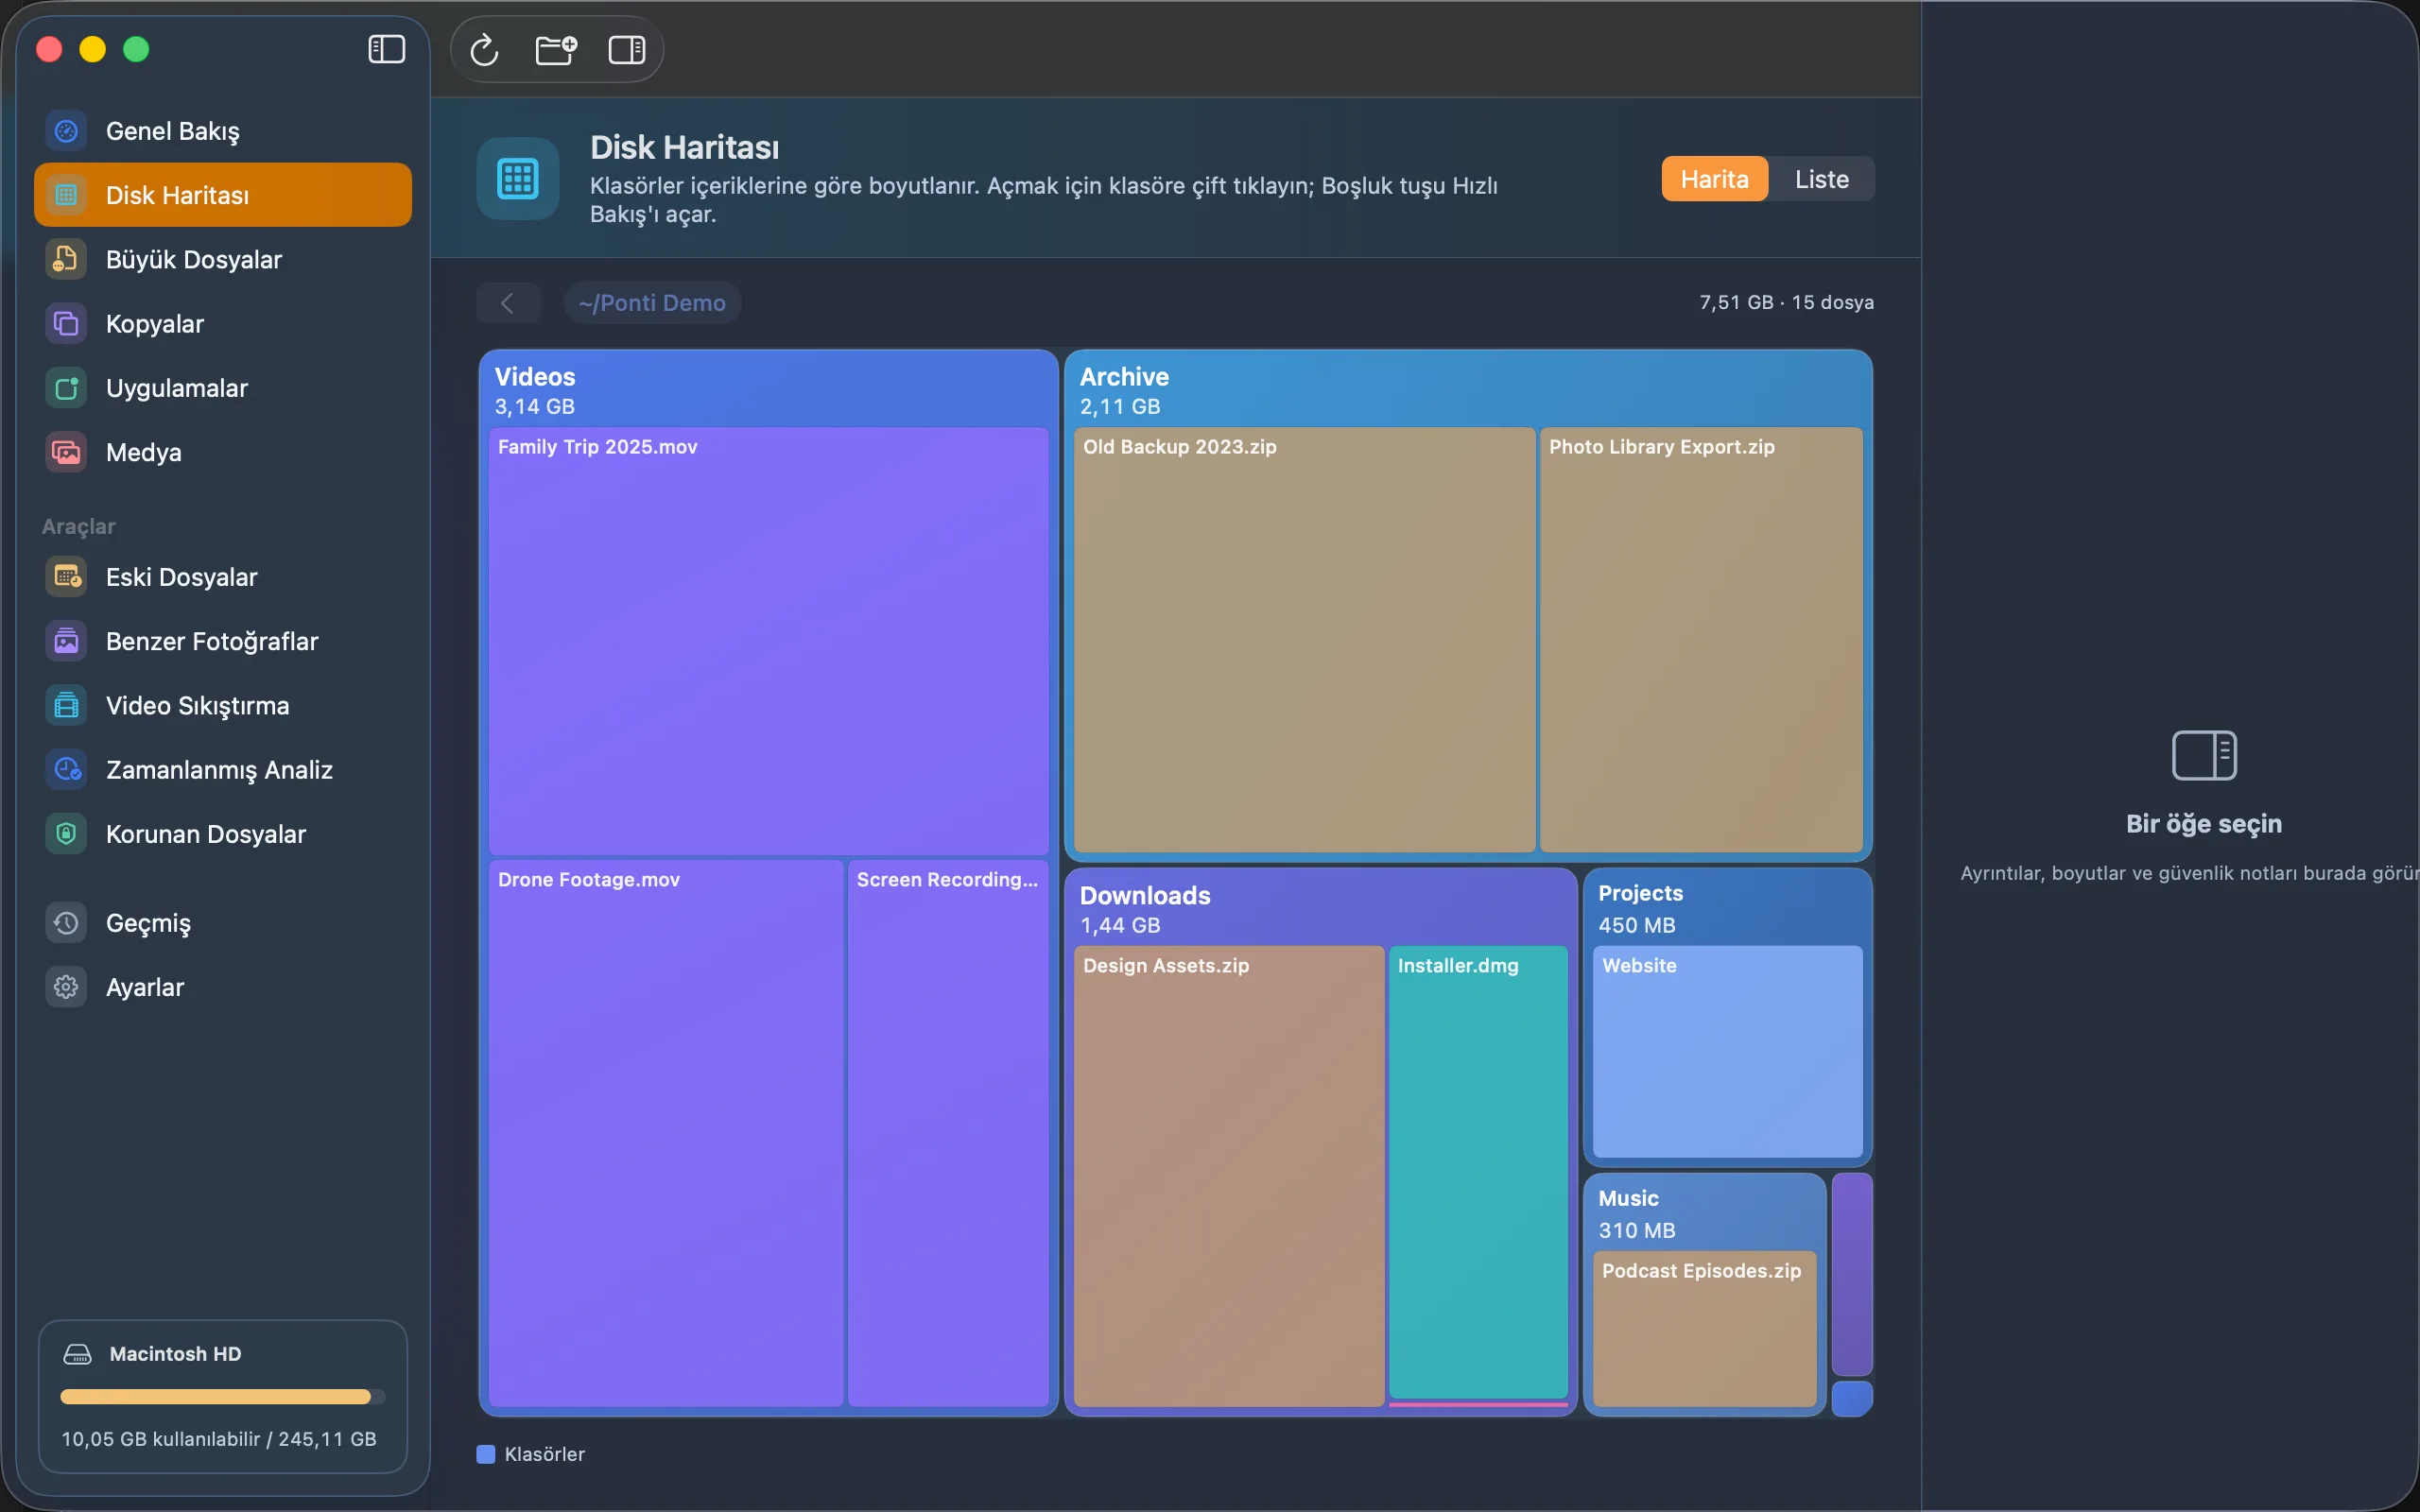2420x1512 pixels.
Task: Click the Klasörler legend color swatch
Action: coord(486,1454)
